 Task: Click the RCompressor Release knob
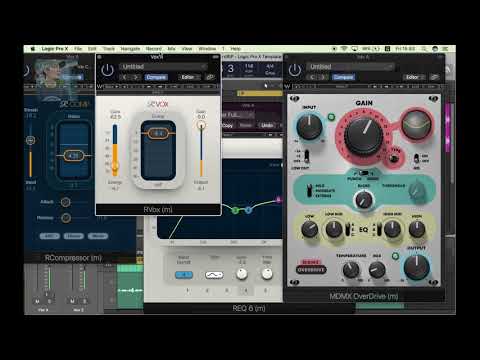pyautogui.click(x=66, y=218)
